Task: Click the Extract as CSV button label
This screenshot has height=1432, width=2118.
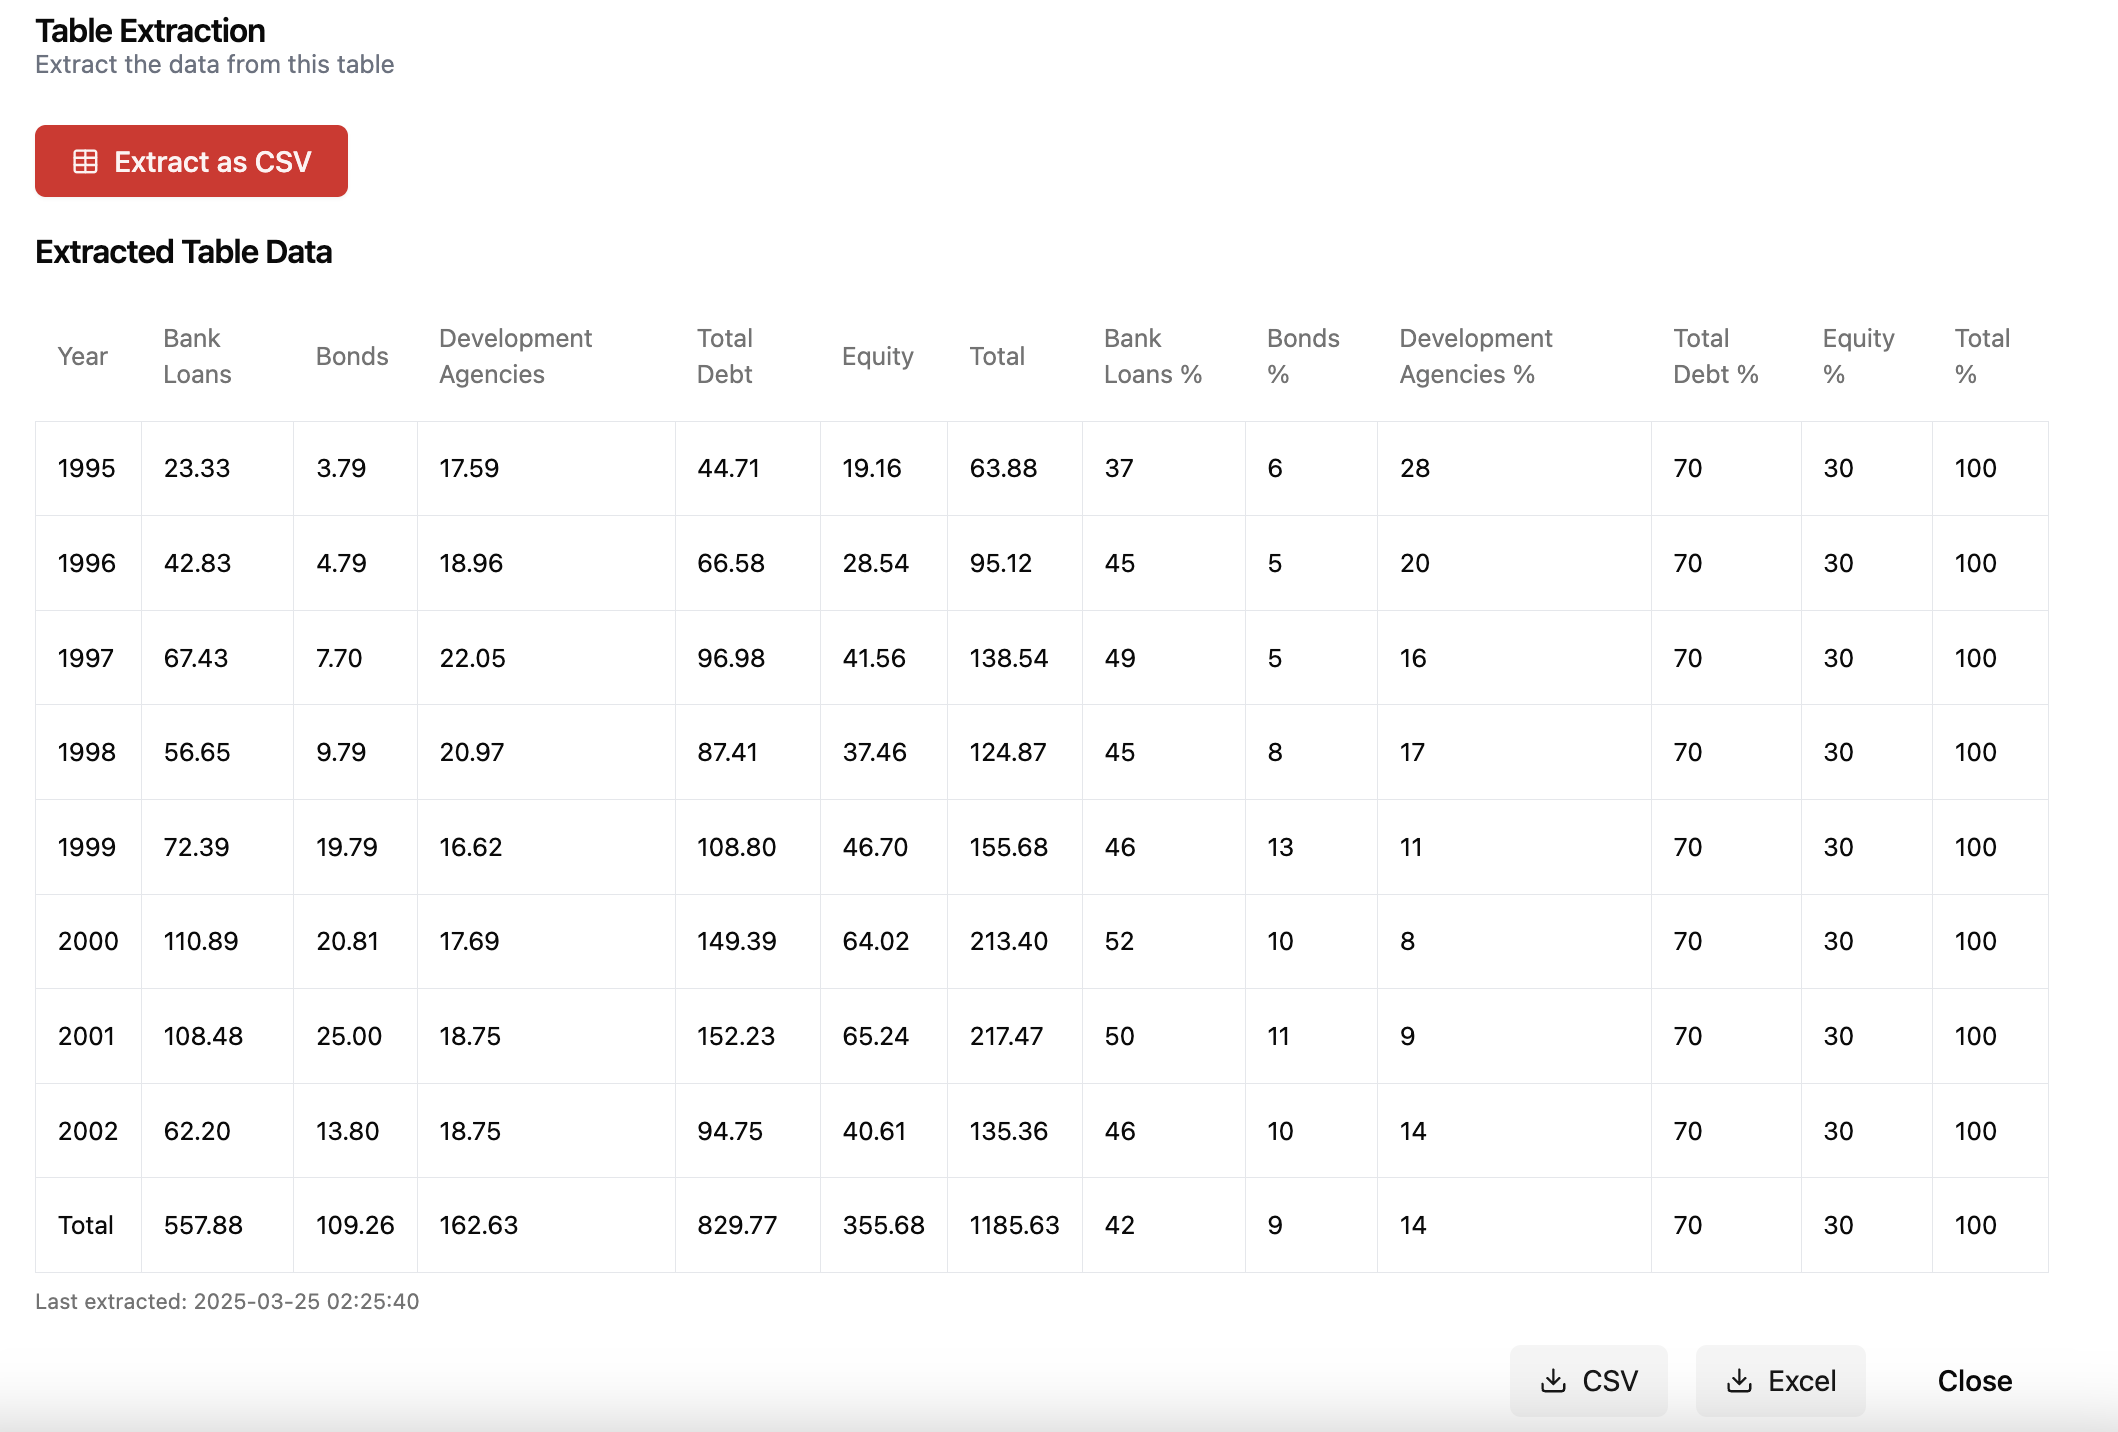Action: coord(213,161)
